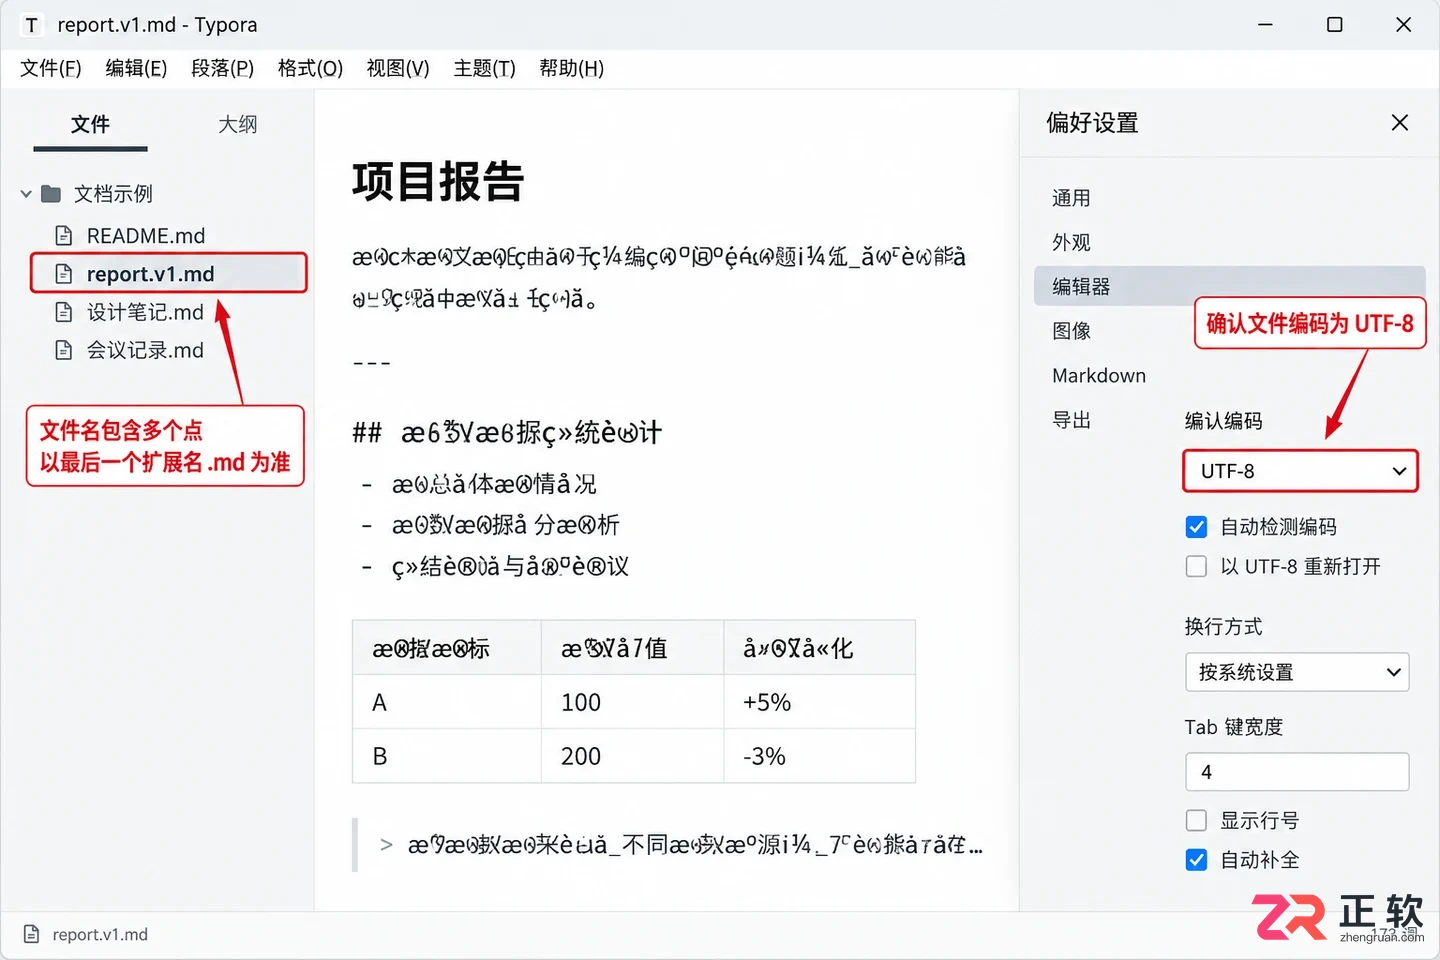The width and height of the screenshot is (1440, 960).
Task: Enable 显示行号 checkbox
Action: pos(1196,820)
